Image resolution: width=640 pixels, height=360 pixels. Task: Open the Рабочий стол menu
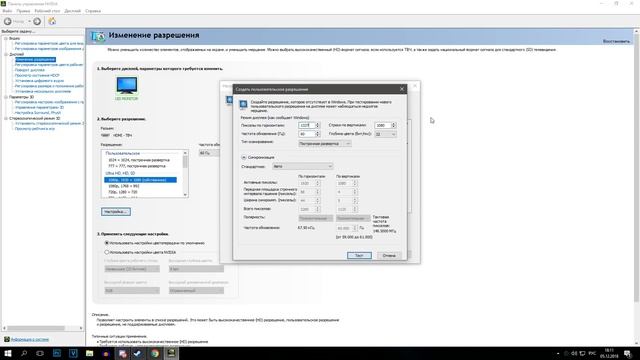(x=47, y=11)
